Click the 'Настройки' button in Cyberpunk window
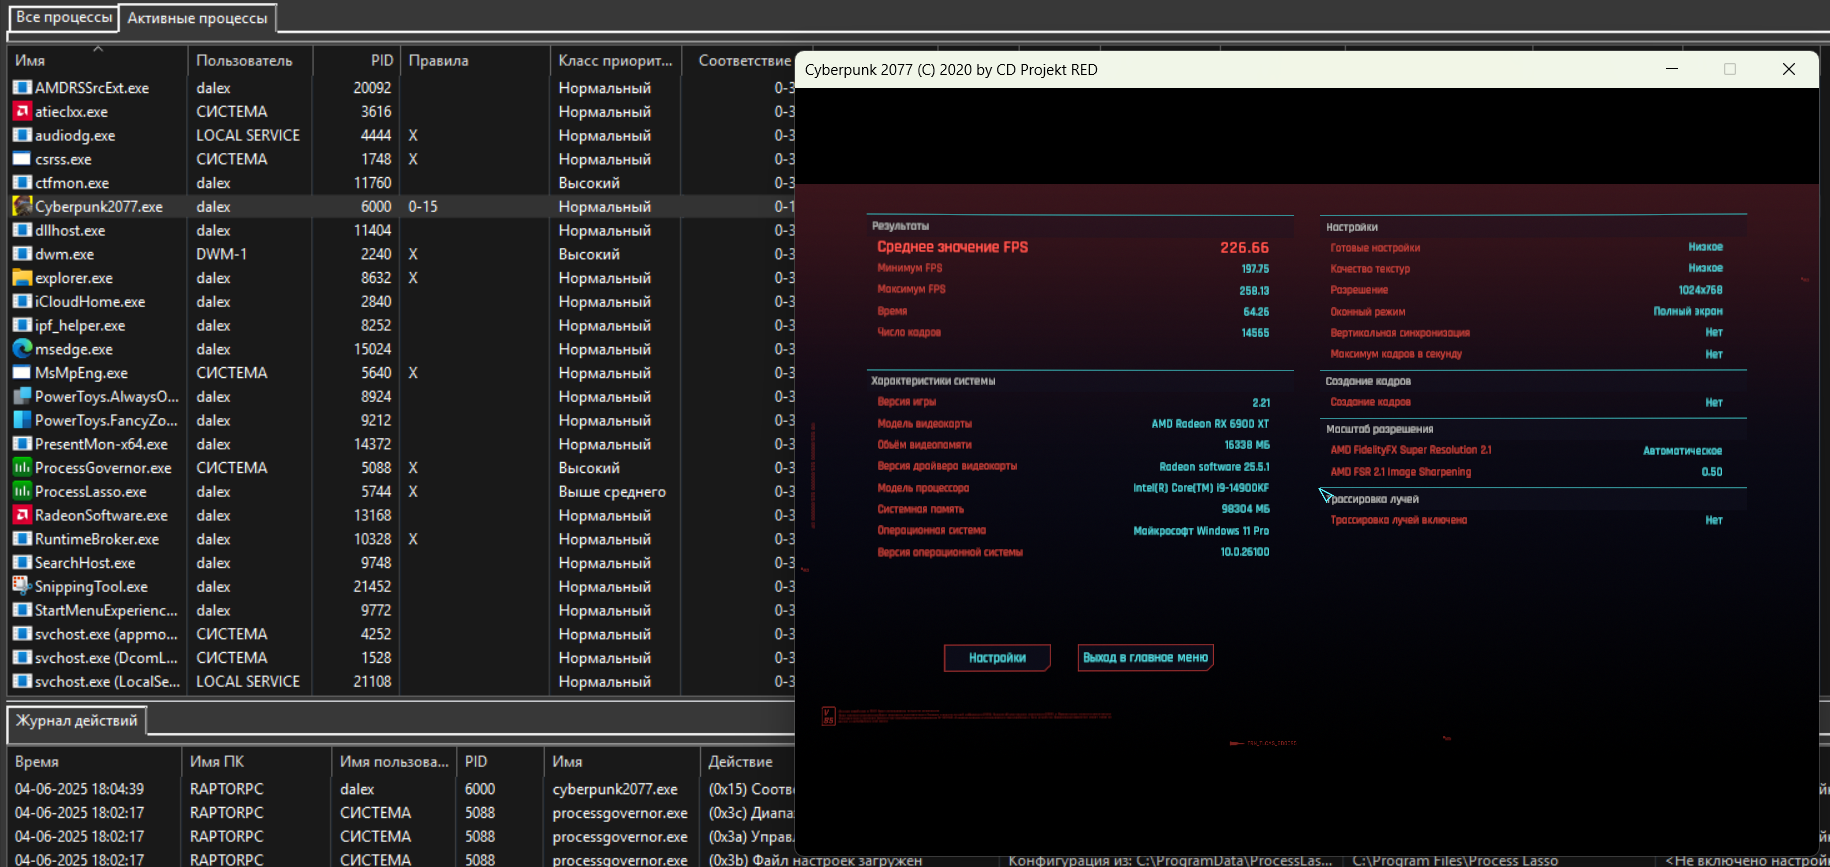The height and width of the screenshot is (867, 1830). [x=997, y=657]
